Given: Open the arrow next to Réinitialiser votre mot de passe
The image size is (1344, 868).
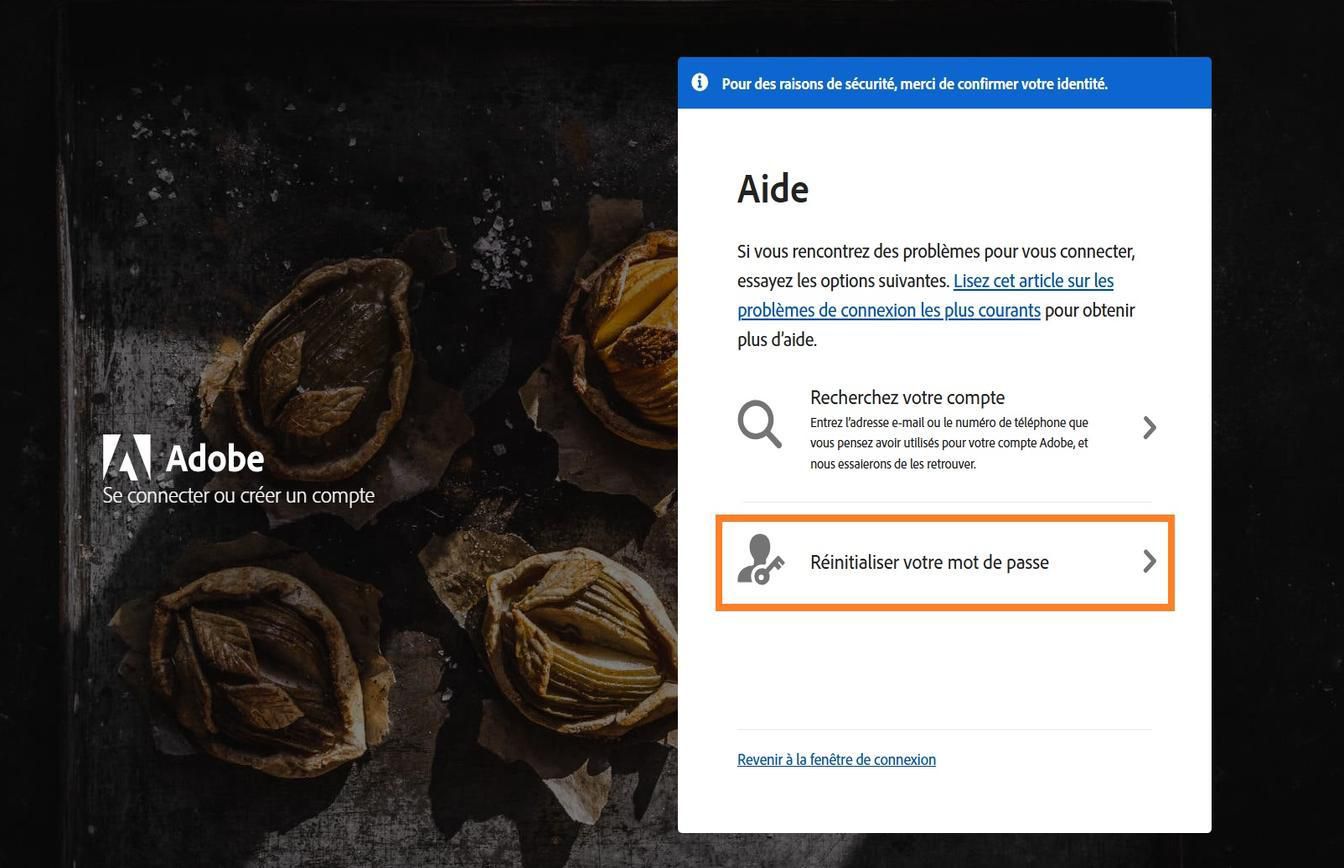Looking at the screenshot, I should [x=1149, y=562].
